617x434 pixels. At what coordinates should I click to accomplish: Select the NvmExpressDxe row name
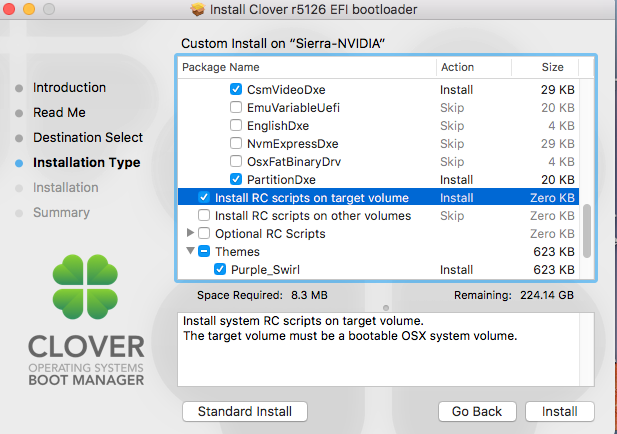(292, 144)
